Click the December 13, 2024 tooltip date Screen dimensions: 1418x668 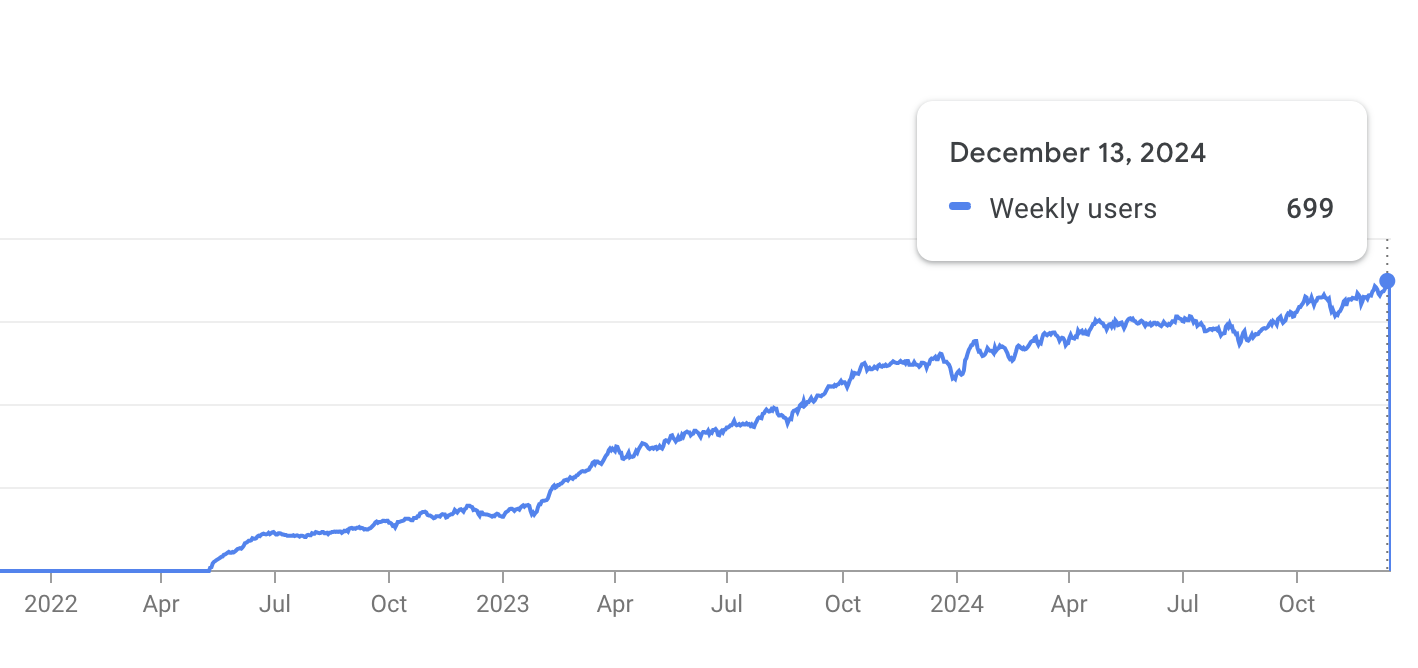coord(1077,153)
